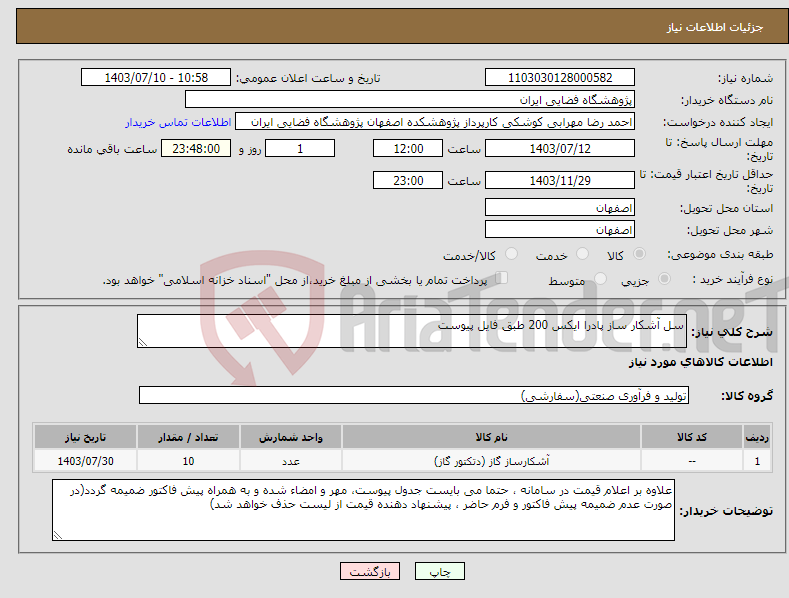The image size is (789, 598).
Task: Click the need number field 1103030128000582
Action: [x=560, y=78]
